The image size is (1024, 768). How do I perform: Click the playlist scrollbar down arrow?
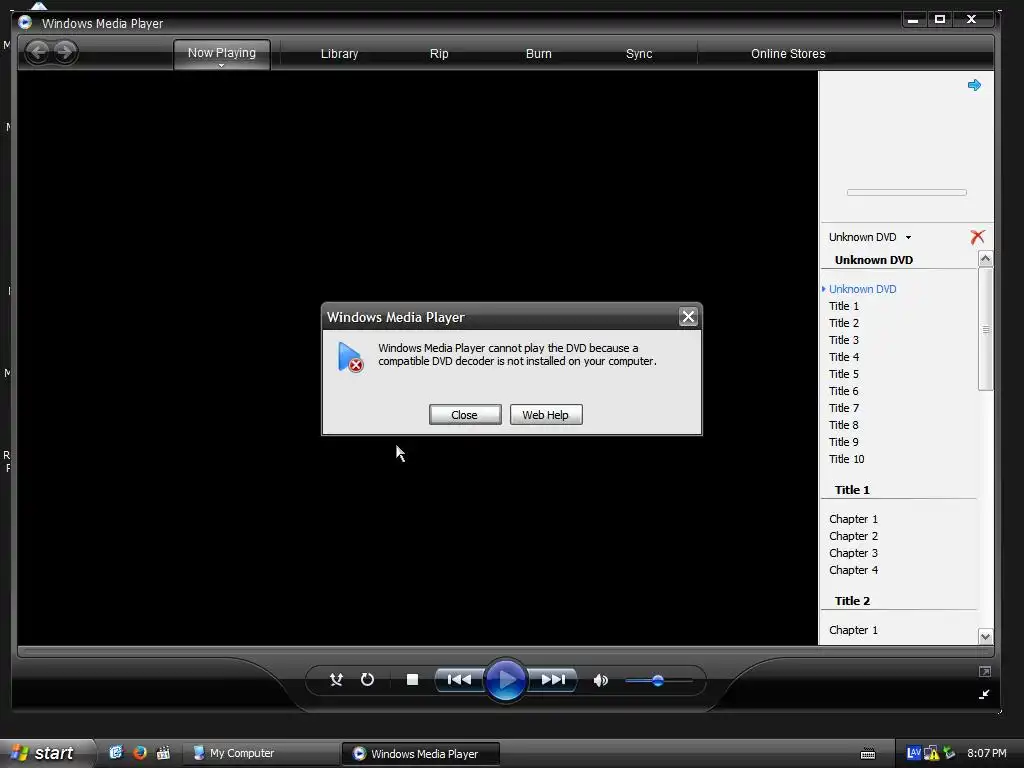tap(985, 636)
